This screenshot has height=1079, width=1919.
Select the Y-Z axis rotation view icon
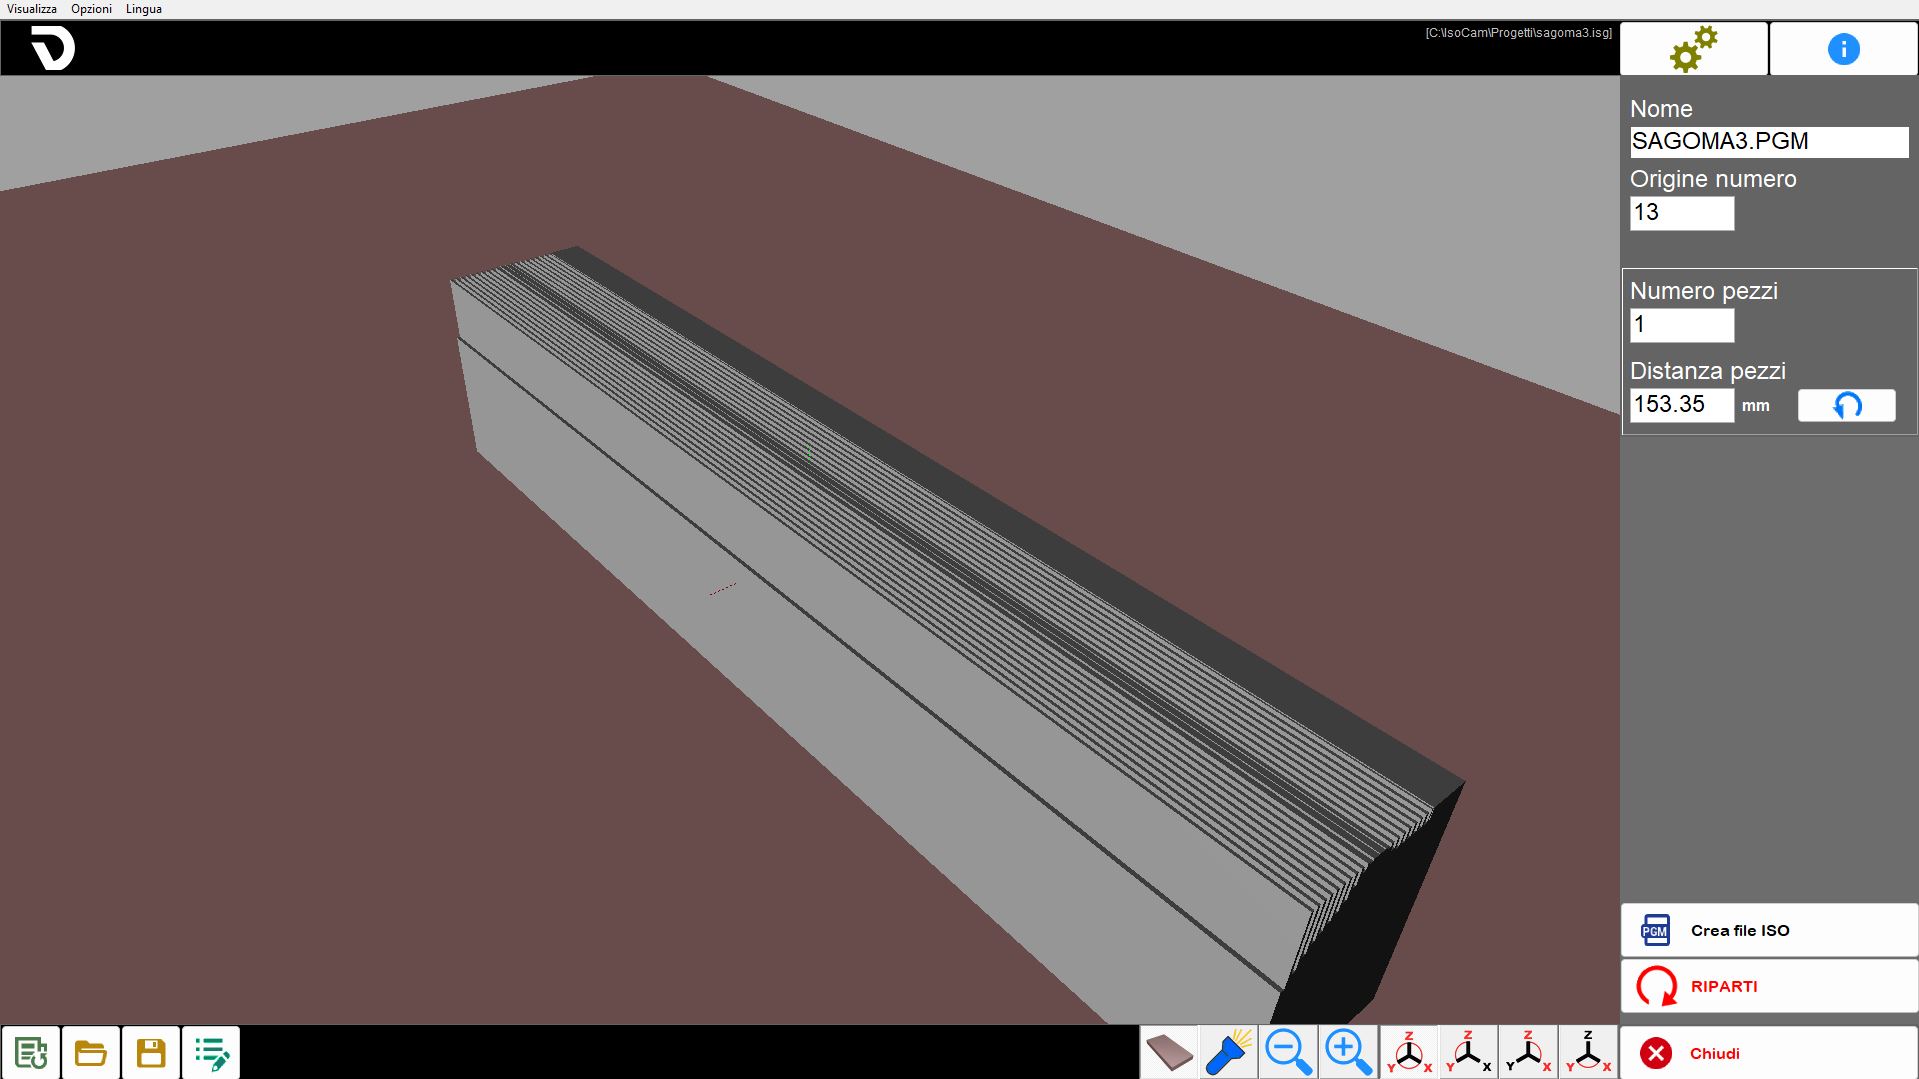pyautogui.click(x=1468, y=1052)
